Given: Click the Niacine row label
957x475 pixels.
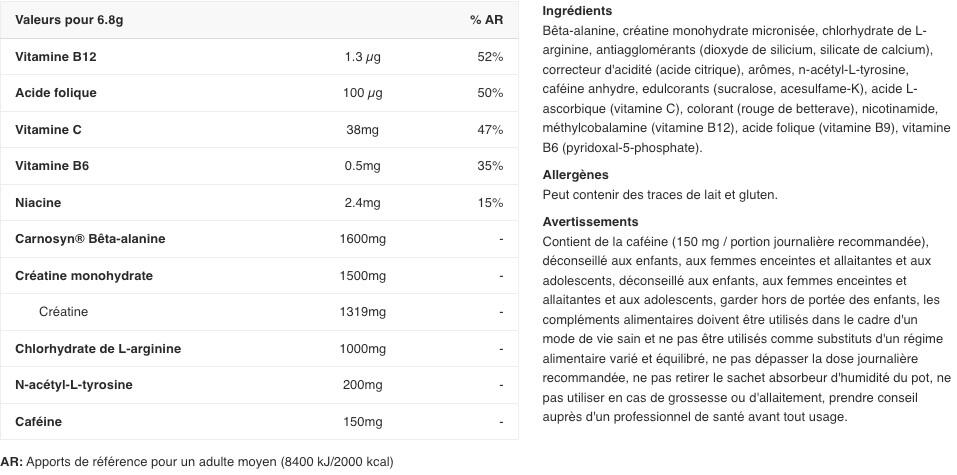Looking at the screenshot, I should tap(38, 203).
